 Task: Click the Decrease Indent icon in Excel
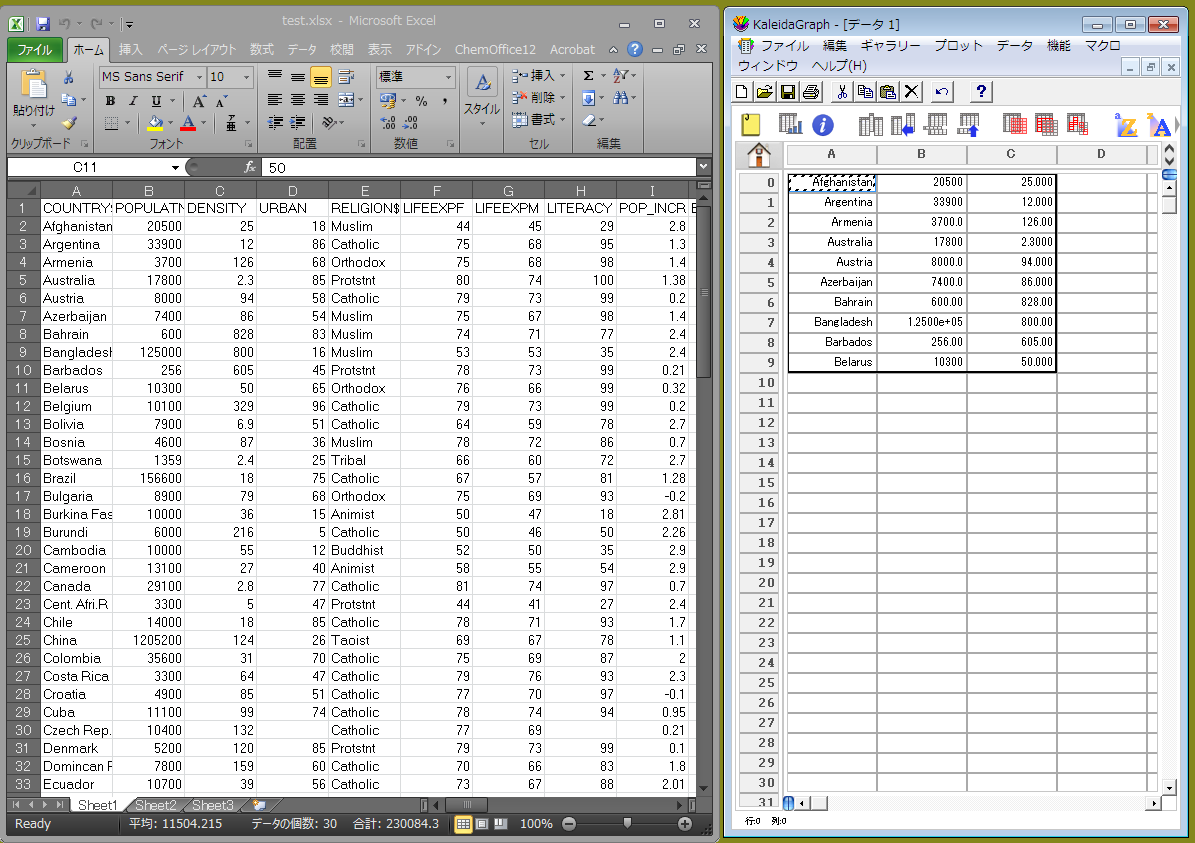(x=276, y=122)
